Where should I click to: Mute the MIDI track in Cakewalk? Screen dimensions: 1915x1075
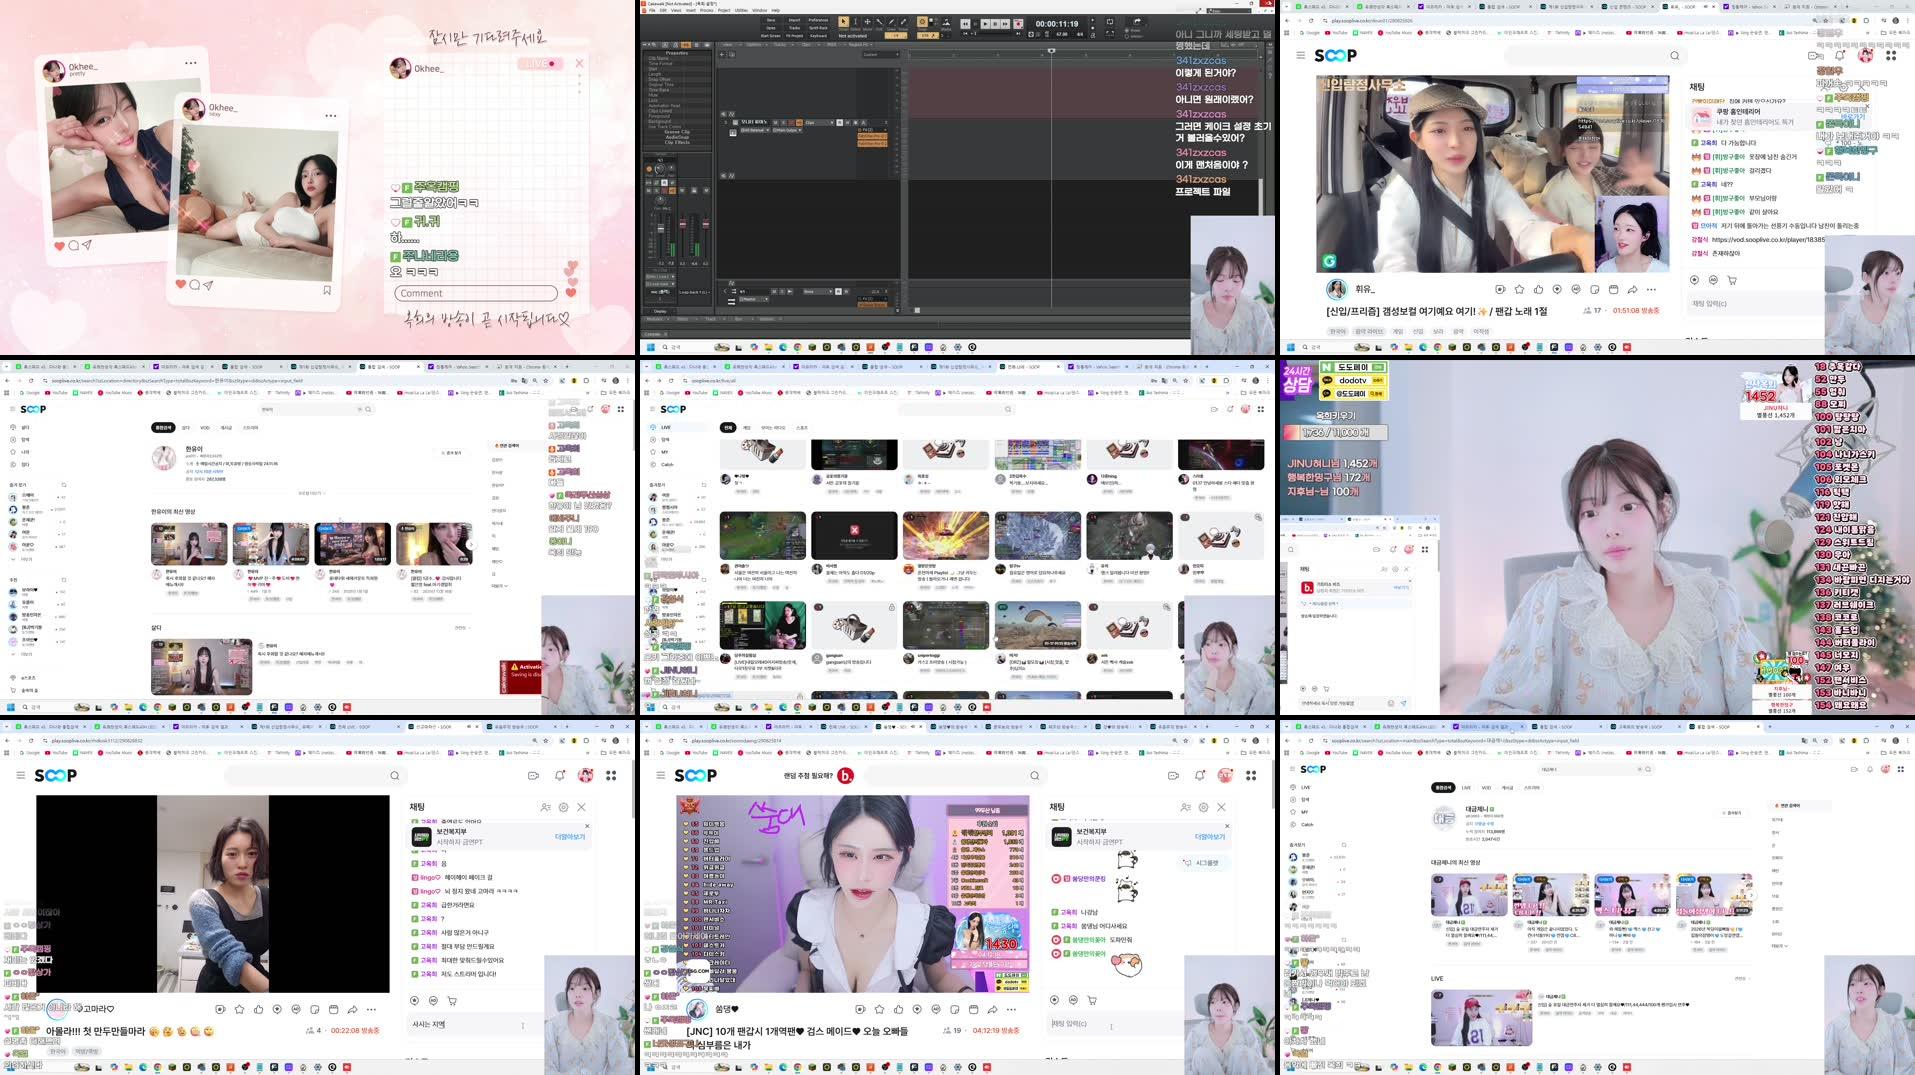click(x=775, y=122)
